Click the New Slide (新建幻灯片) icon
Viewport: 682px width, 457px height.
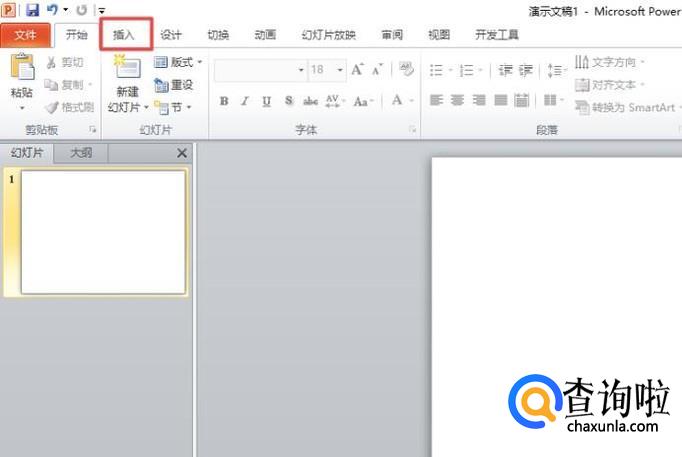pyautogui.click(x=127, y=70)
